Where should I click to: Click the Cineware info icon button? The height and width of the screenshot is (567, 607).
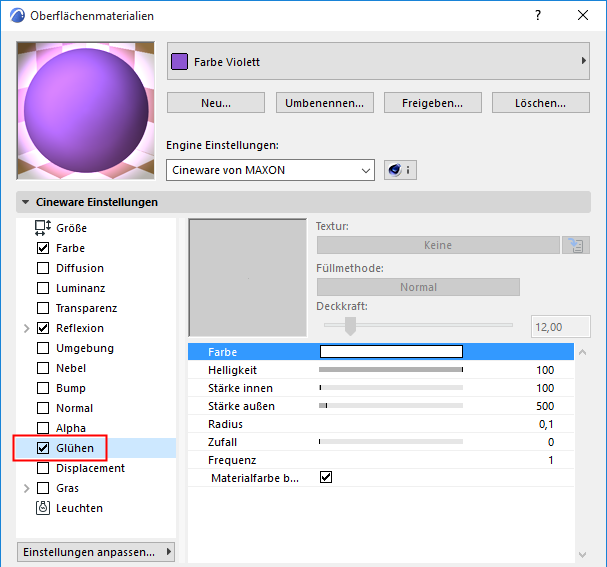pyautogui.click(x=400, y=170)
